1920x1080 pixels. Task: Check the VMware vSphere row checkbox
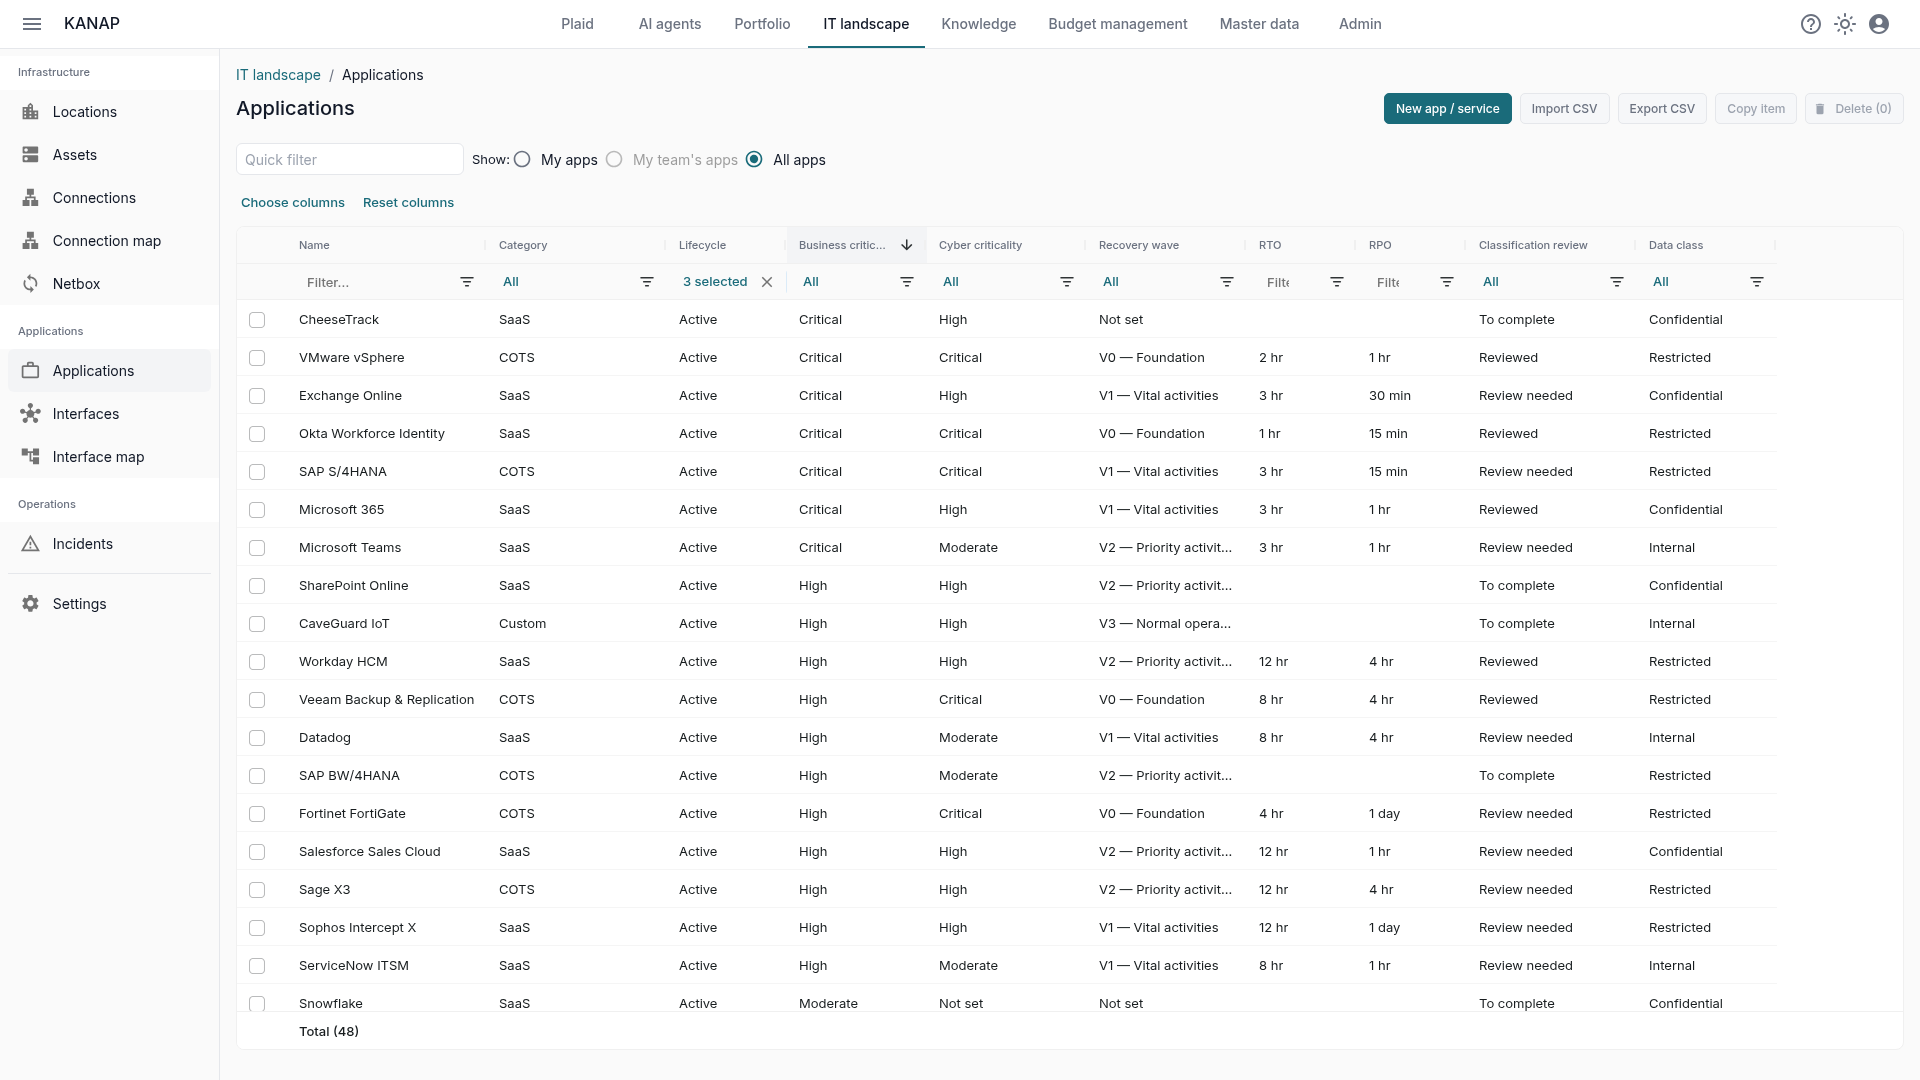pos(257,358)
